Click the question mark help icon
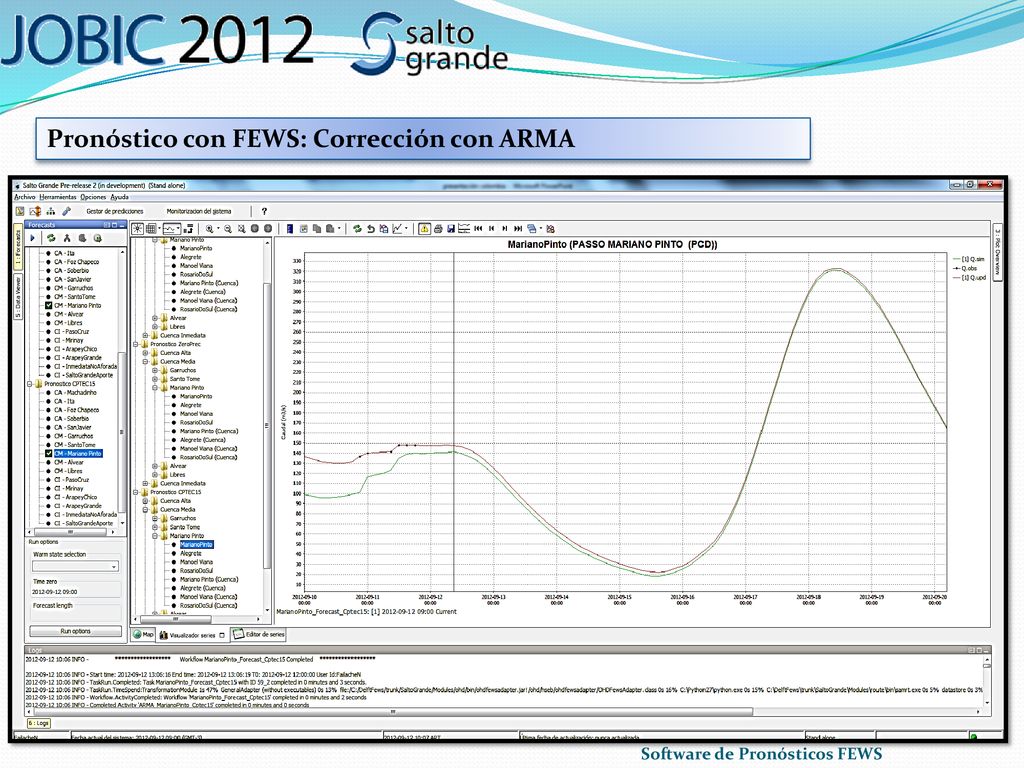This screenshot has width=1024, height=768. click(x=264, y=211)
